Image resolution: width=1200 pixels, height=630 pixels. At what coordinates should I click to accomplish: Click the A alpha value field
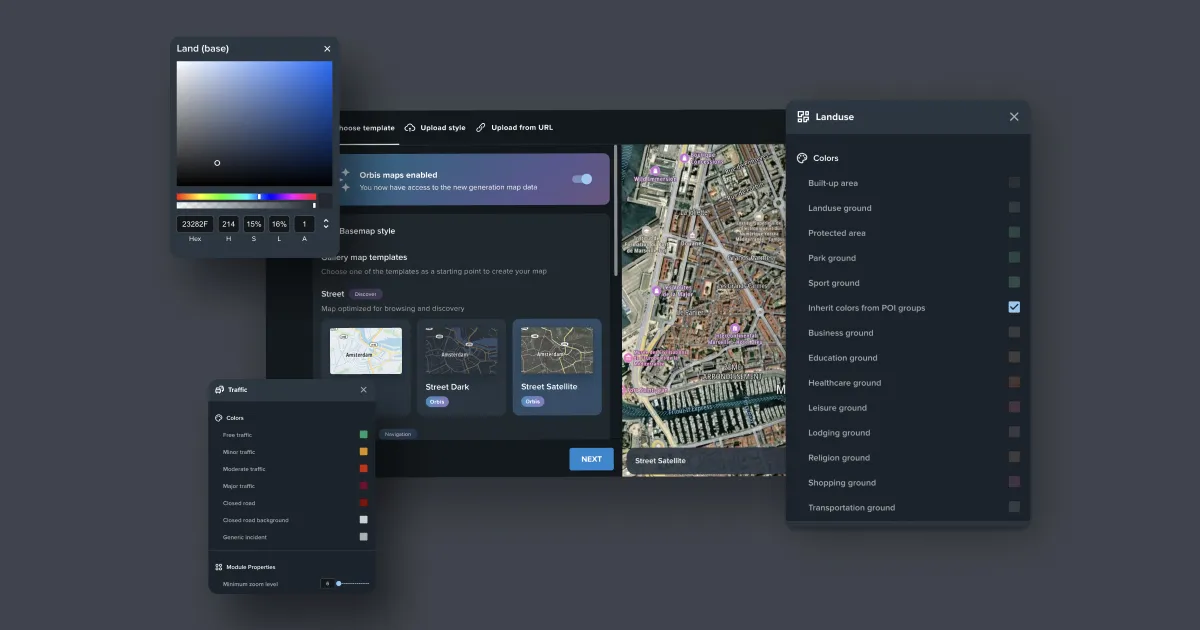point(305,225)
